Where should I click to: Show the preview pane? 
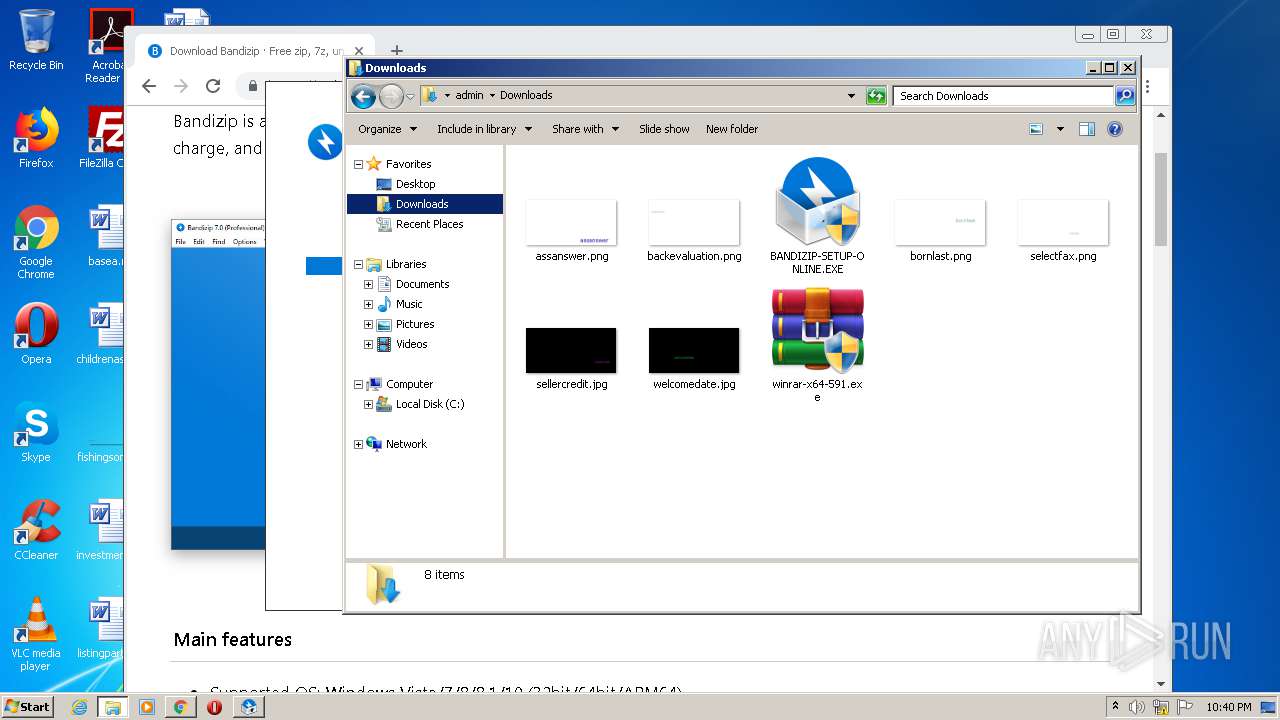pos(1087,129)
